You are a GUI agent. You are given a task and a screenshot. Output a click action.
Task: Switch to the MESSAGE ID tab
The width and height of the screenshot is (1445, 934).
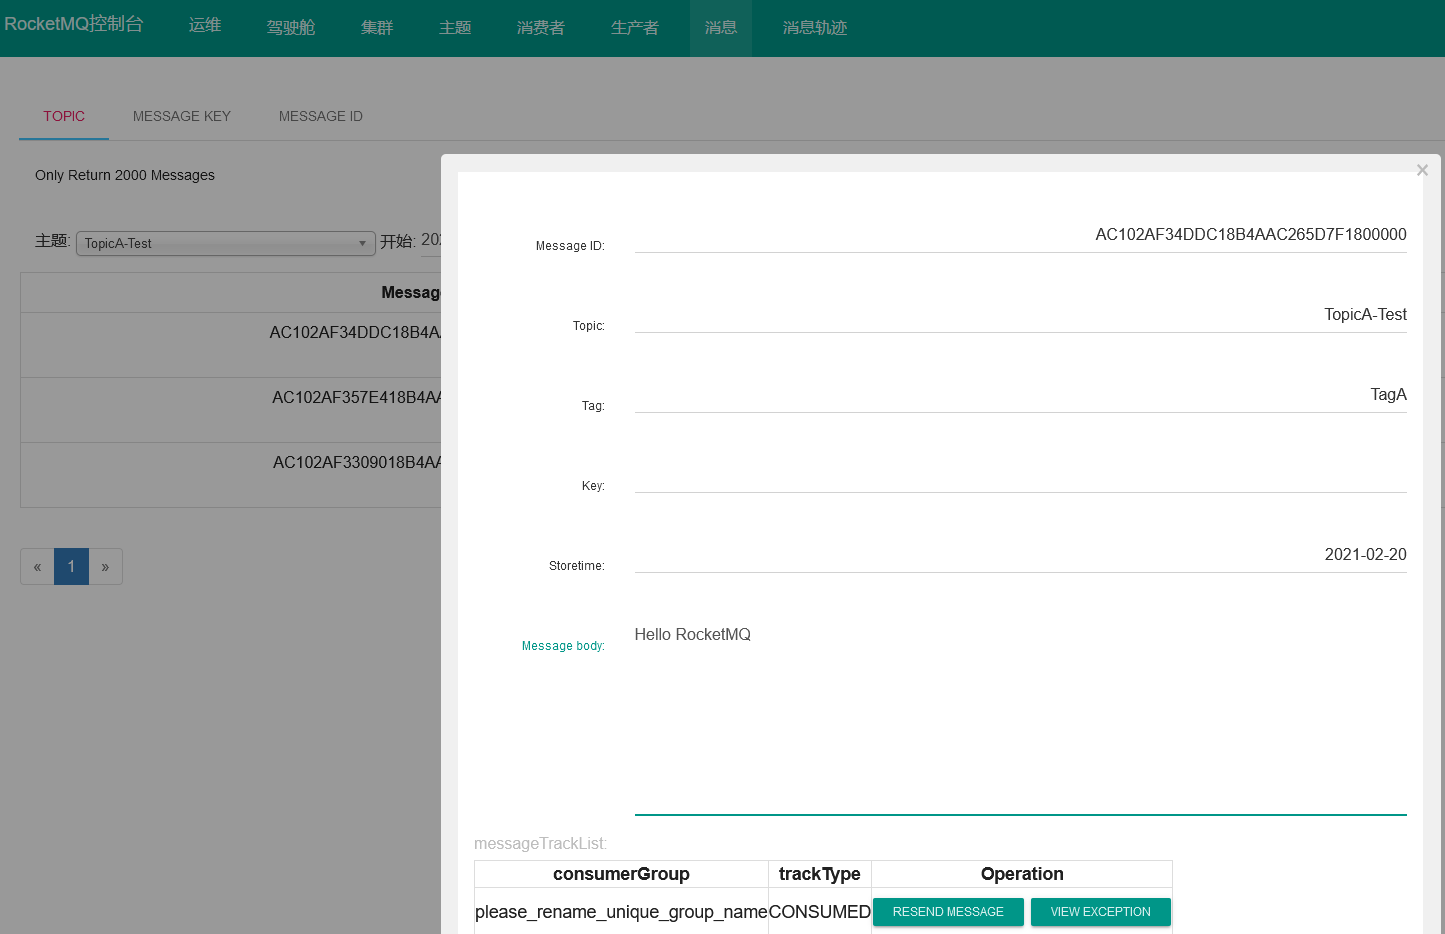[321, 117]
